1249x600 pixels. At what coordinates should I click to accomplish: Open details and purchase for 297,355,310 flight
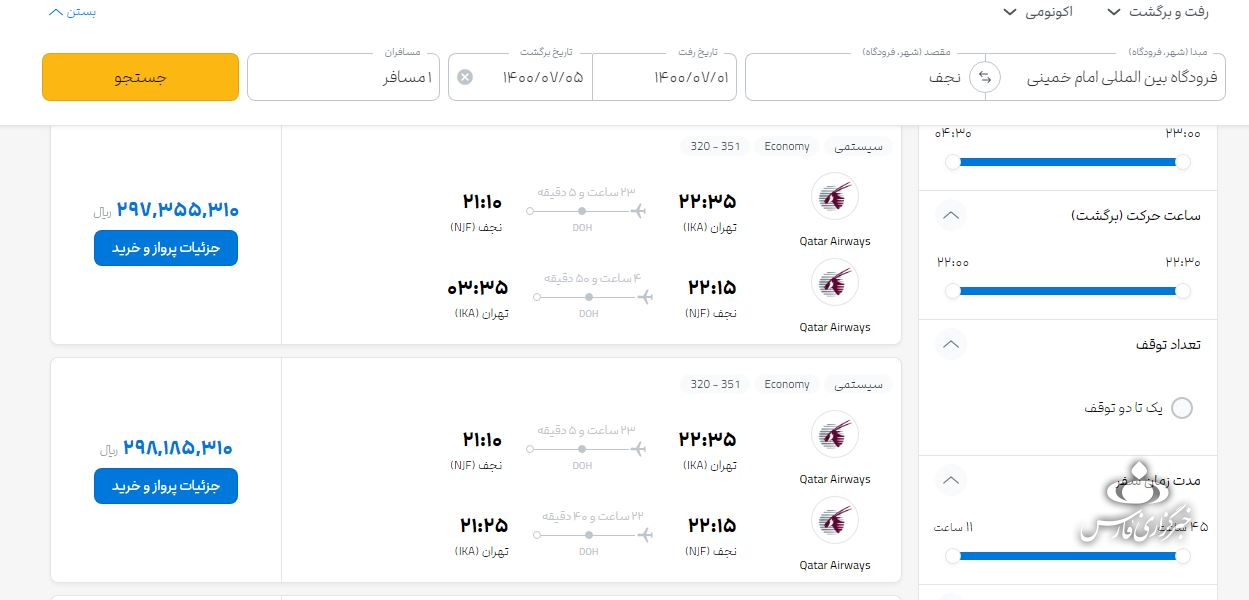point(166,248)
